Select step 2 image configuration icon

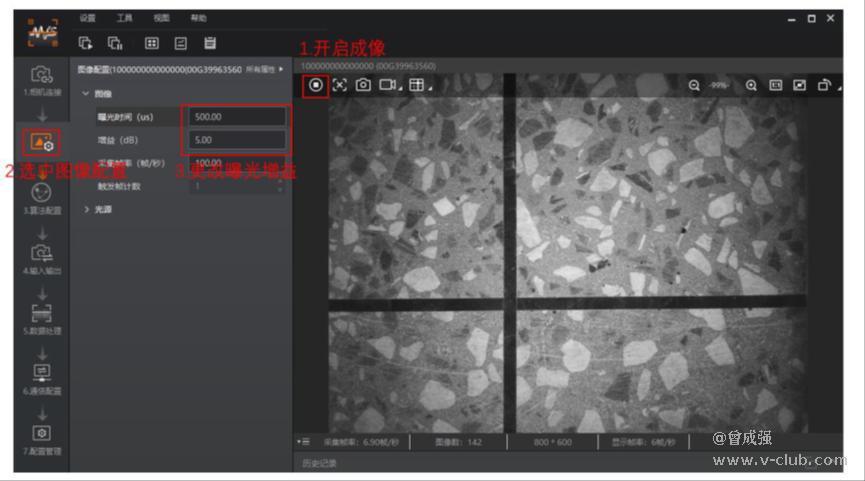(x=42, y=142)
